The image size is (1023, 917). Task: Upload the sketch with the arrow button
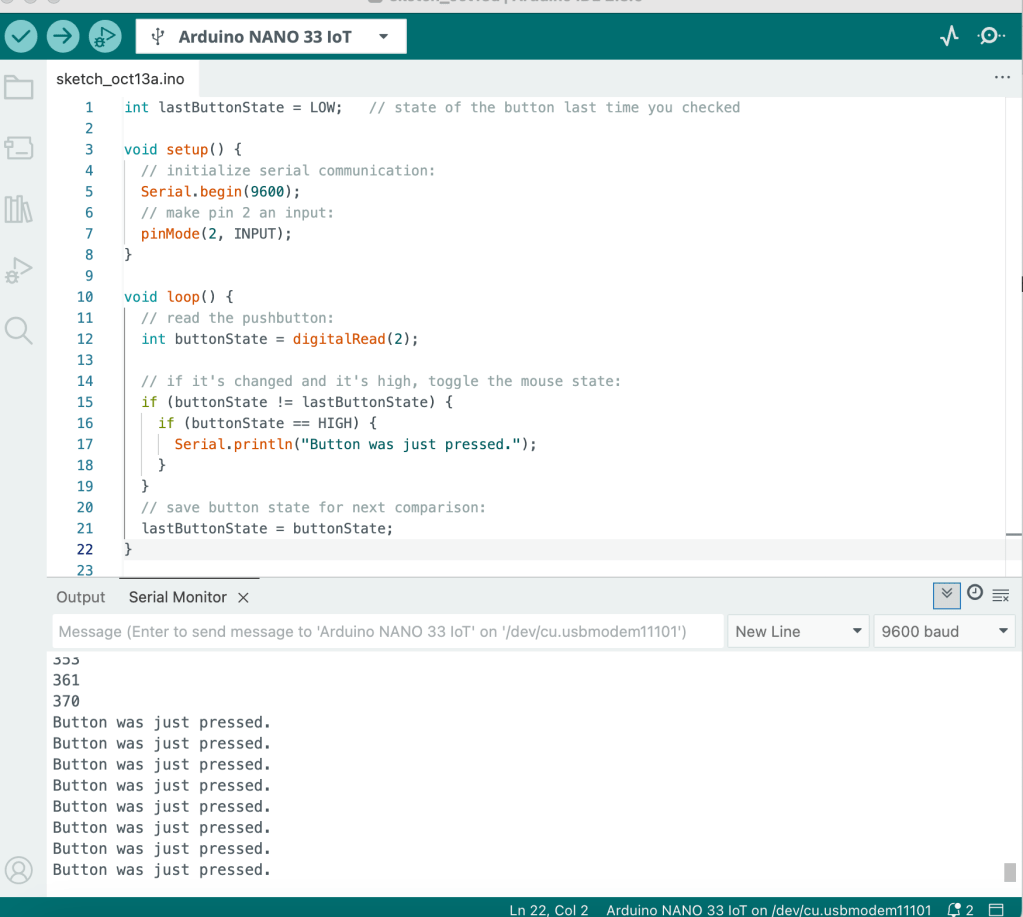pos(63,37)
